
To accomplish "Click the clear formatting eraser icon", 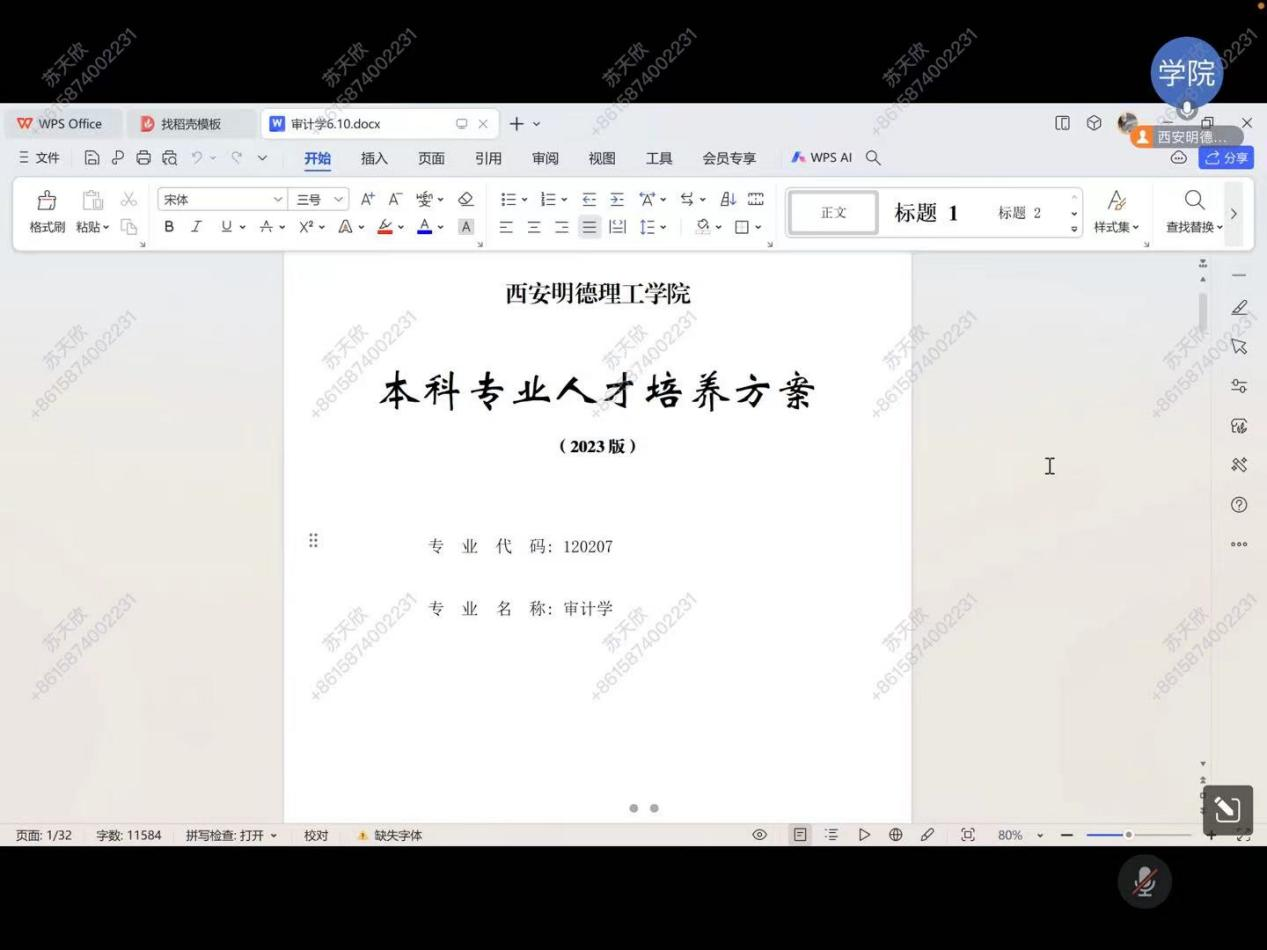I will [x=465, y=199].
